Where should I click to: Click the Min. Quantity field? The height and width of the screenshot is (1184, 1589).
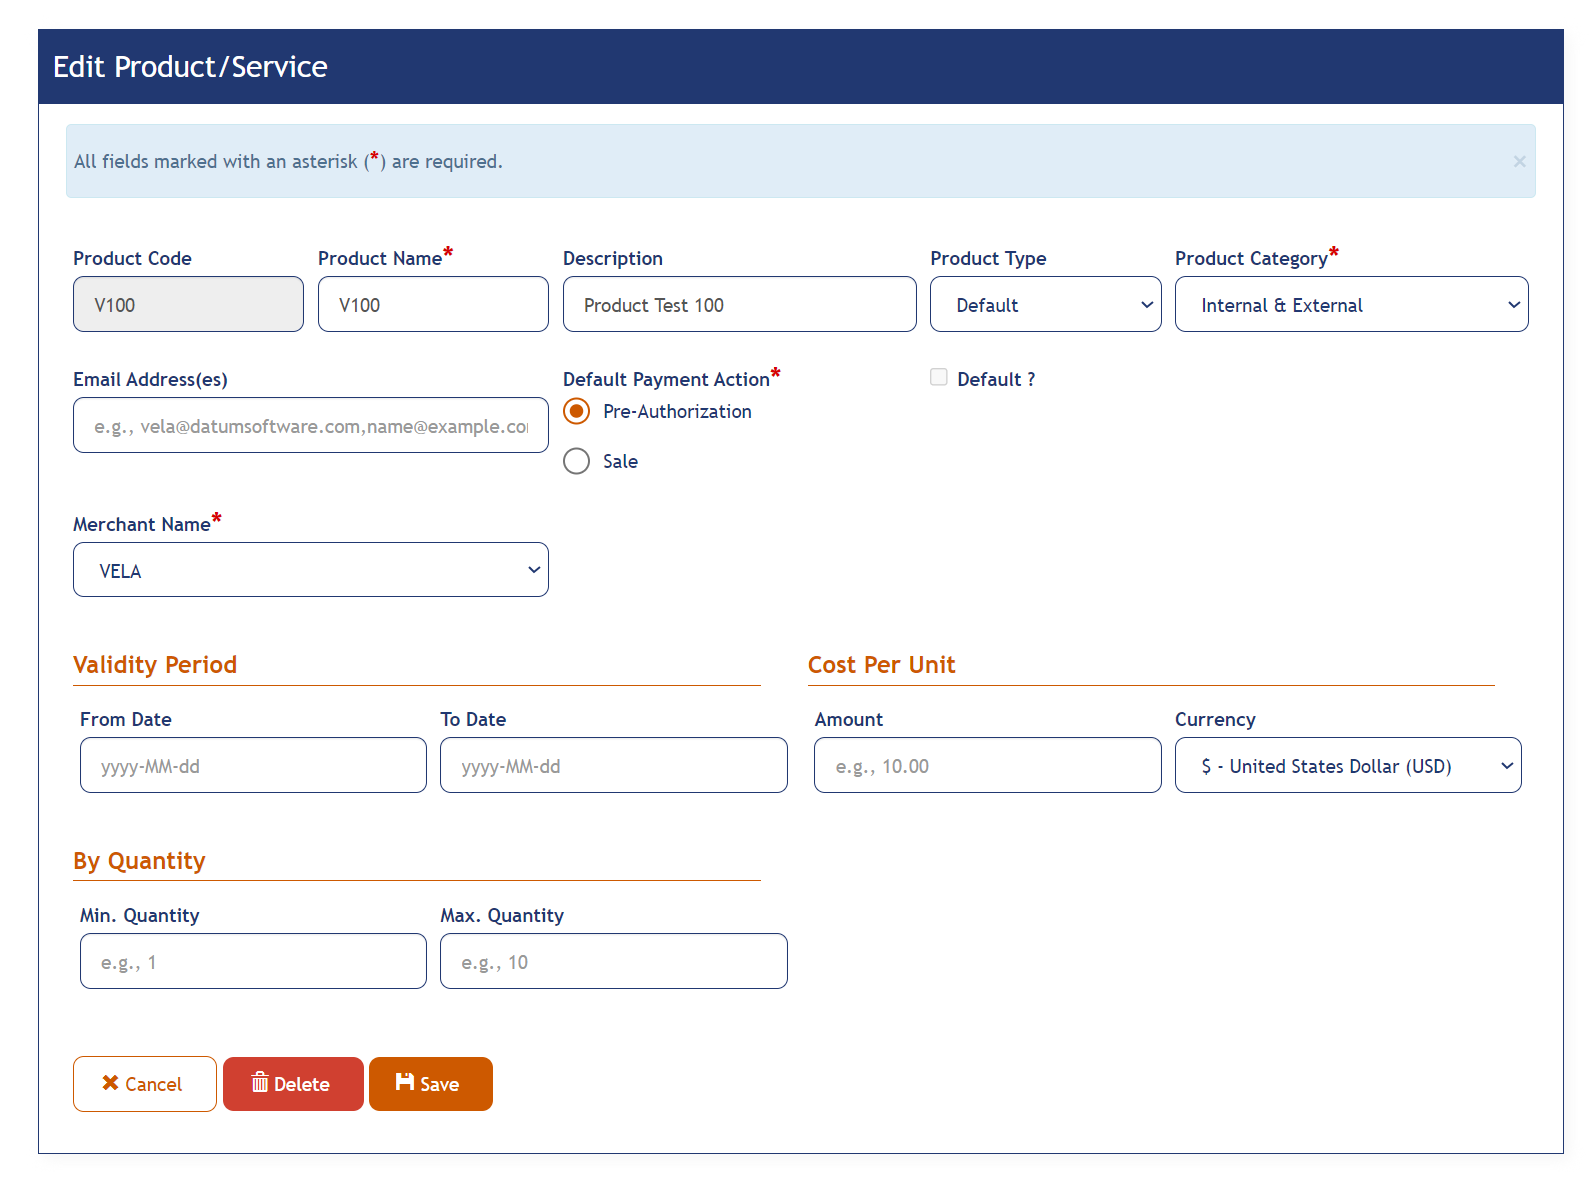pyautogui.click(x=253, y=961)
